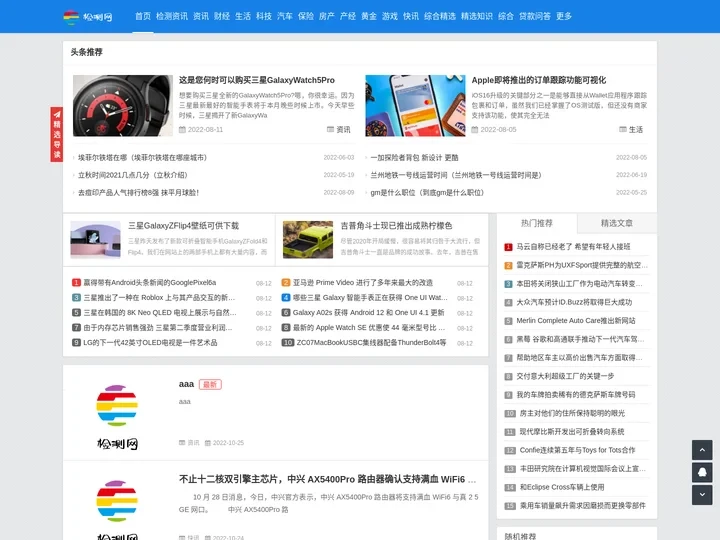Click the 检测网 logo thumbnail of aaa post

pyautogui.click(x=117, y=416)
